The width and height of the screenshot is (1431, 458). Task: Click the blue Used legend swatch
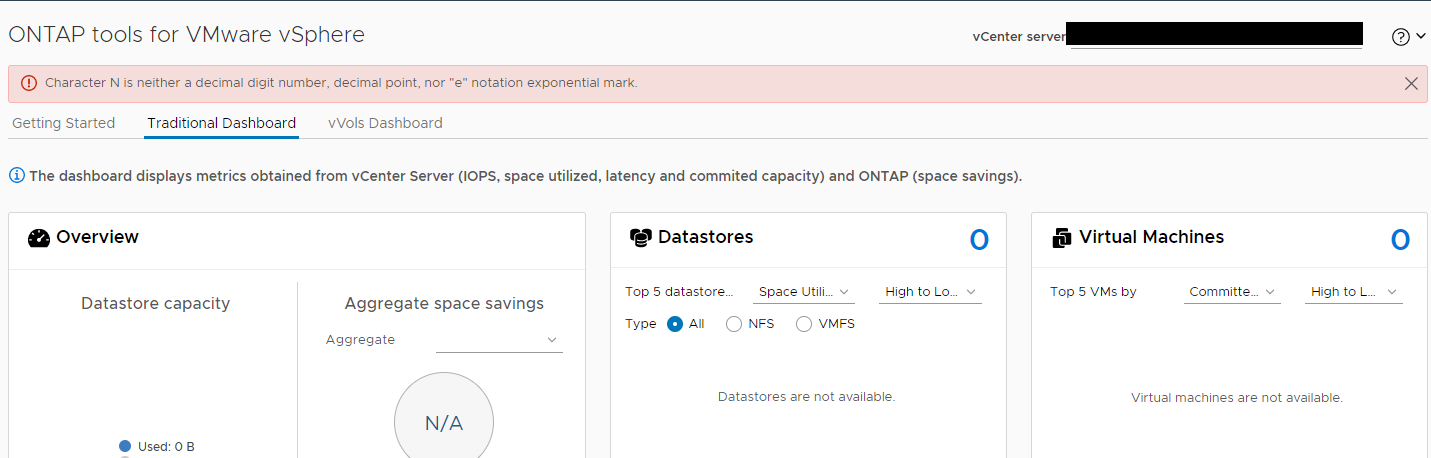pyautogui.click(x=125, y=446)
